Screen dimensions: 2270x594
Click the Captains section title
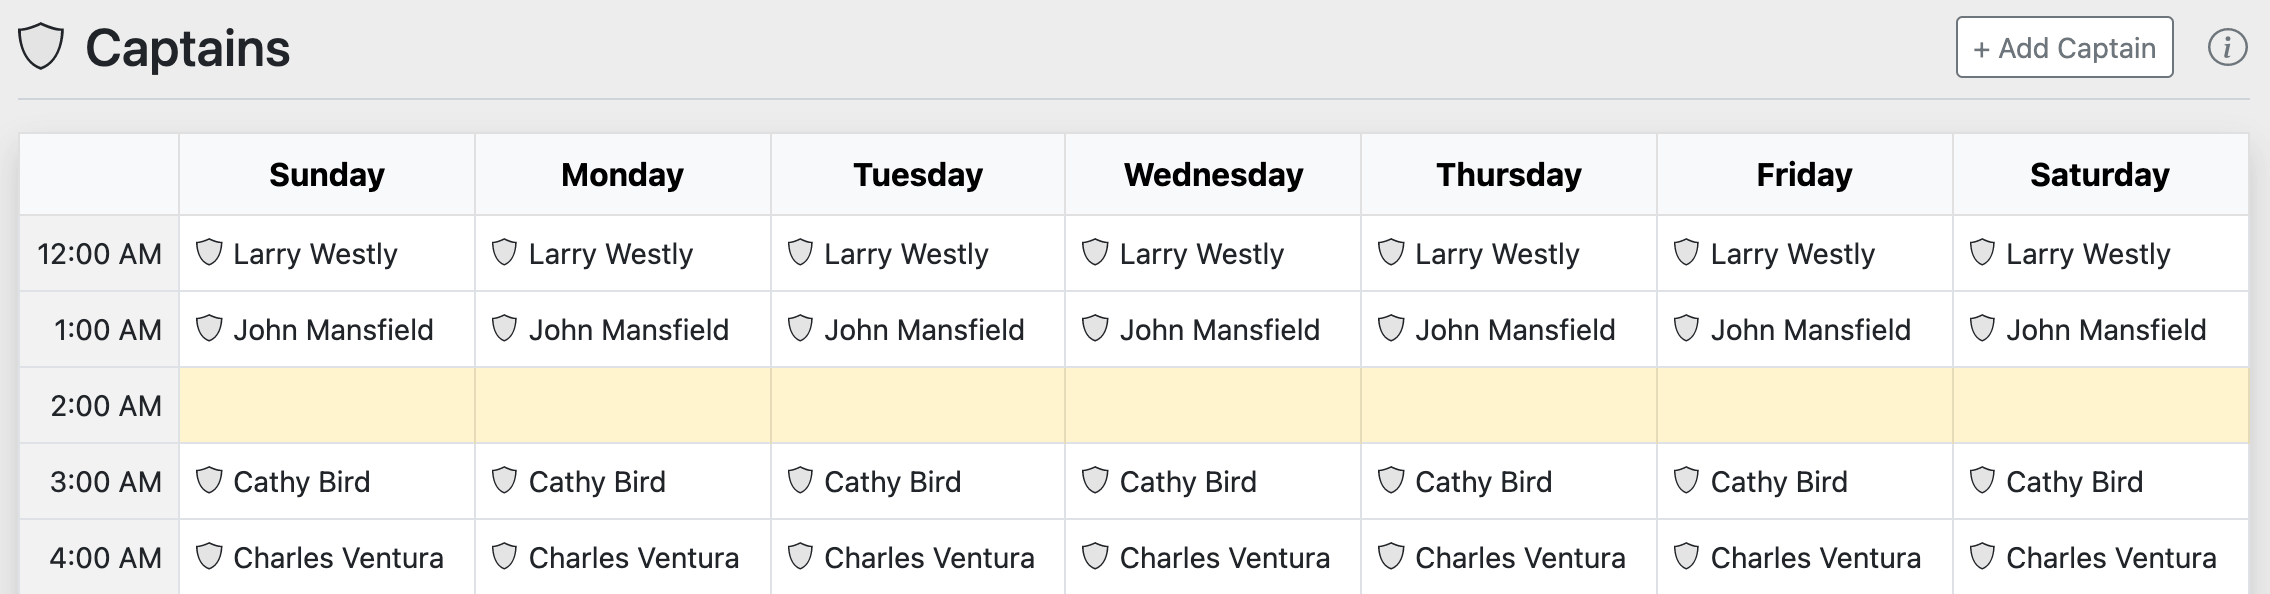pyautogui.click(x=188, y=48)
